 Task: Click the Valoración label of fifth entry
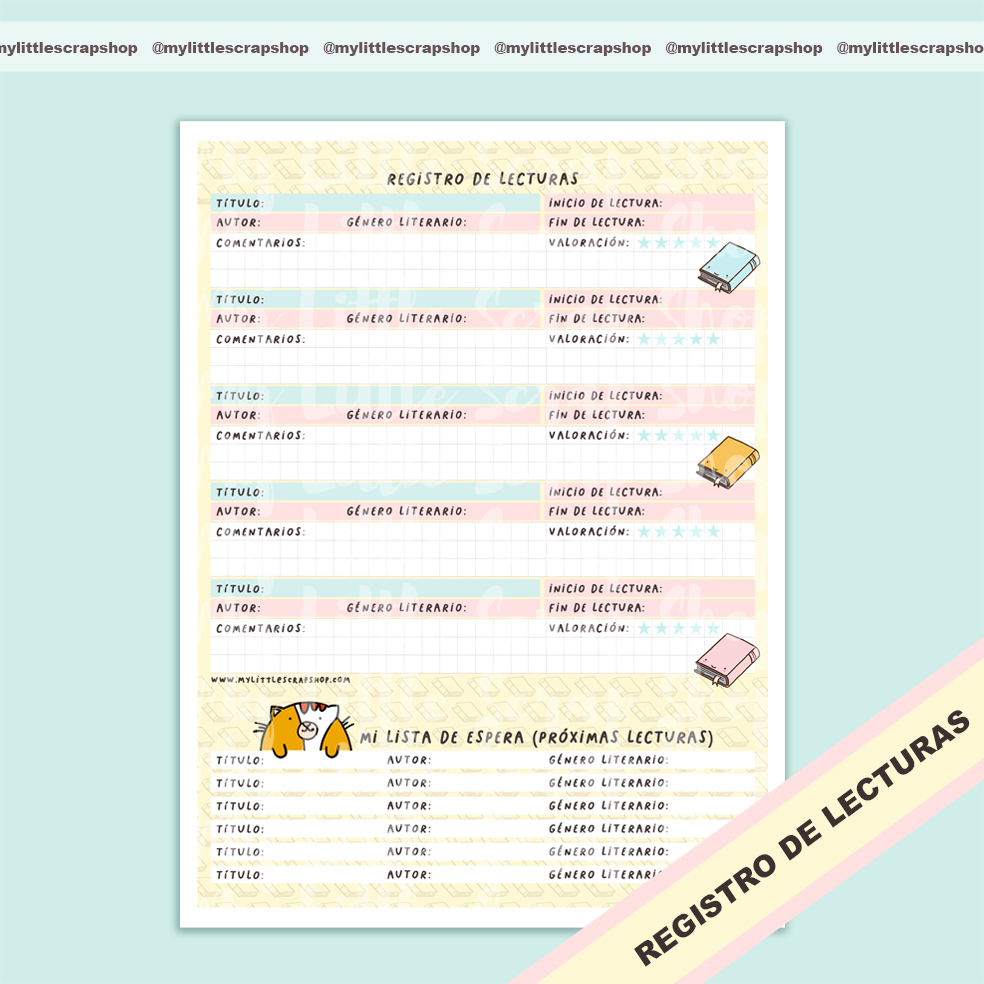pyautogui.click(x=589, y=628)
